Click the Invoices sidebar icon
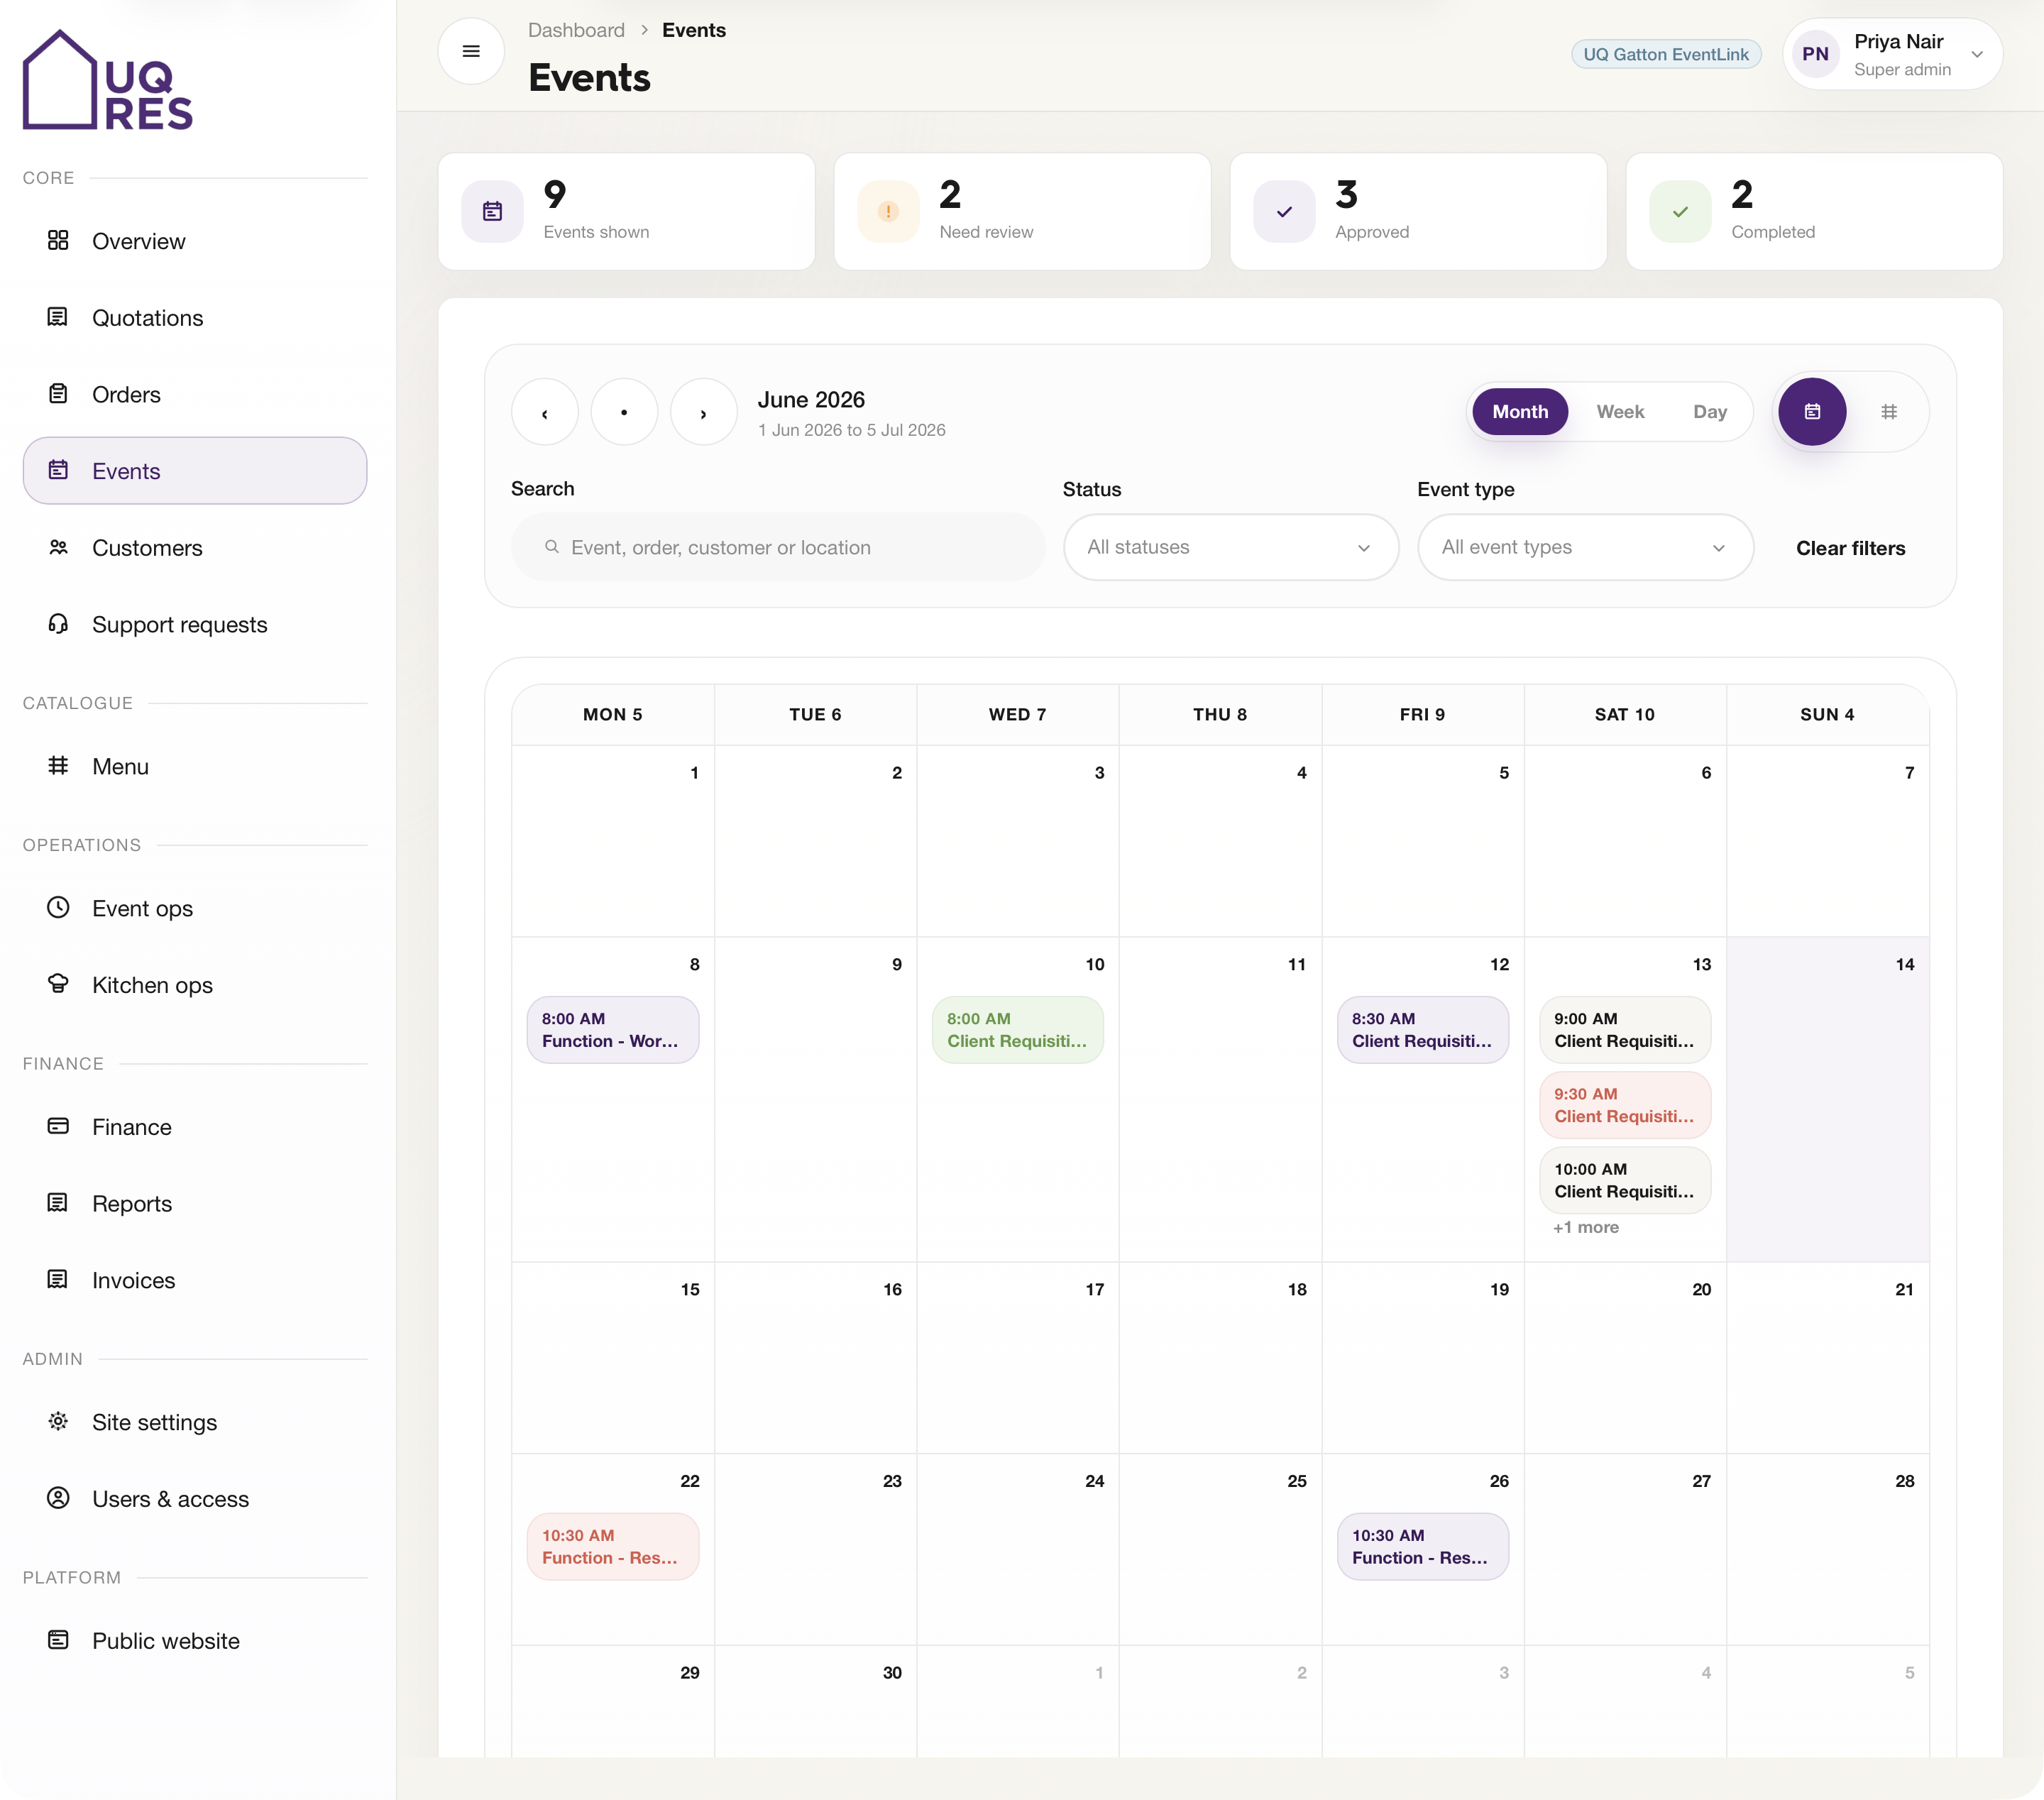This screenshot has height=1800, width=2044. point(58,1280)
